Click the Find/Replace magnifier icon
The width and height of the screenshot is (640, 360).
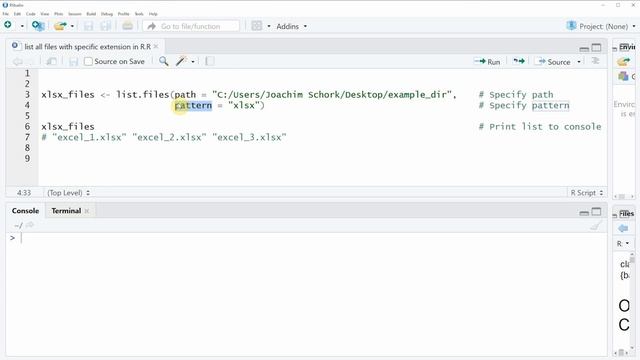point(164,61)
